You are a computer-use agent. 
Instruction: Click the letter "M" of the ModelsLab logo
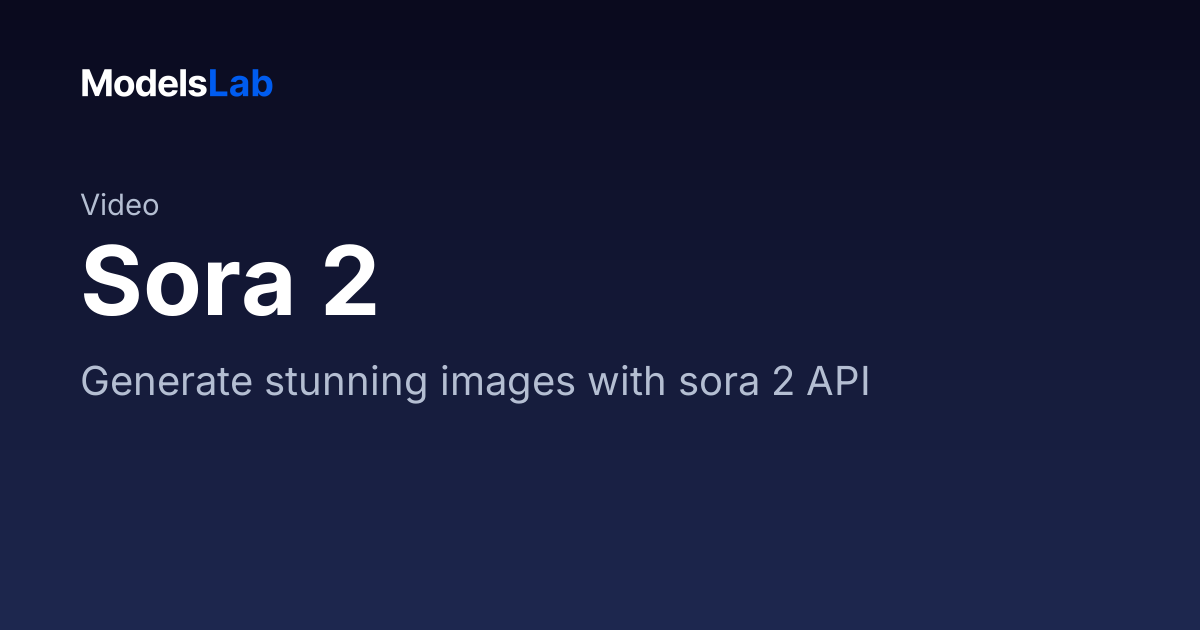pos(95,84)
